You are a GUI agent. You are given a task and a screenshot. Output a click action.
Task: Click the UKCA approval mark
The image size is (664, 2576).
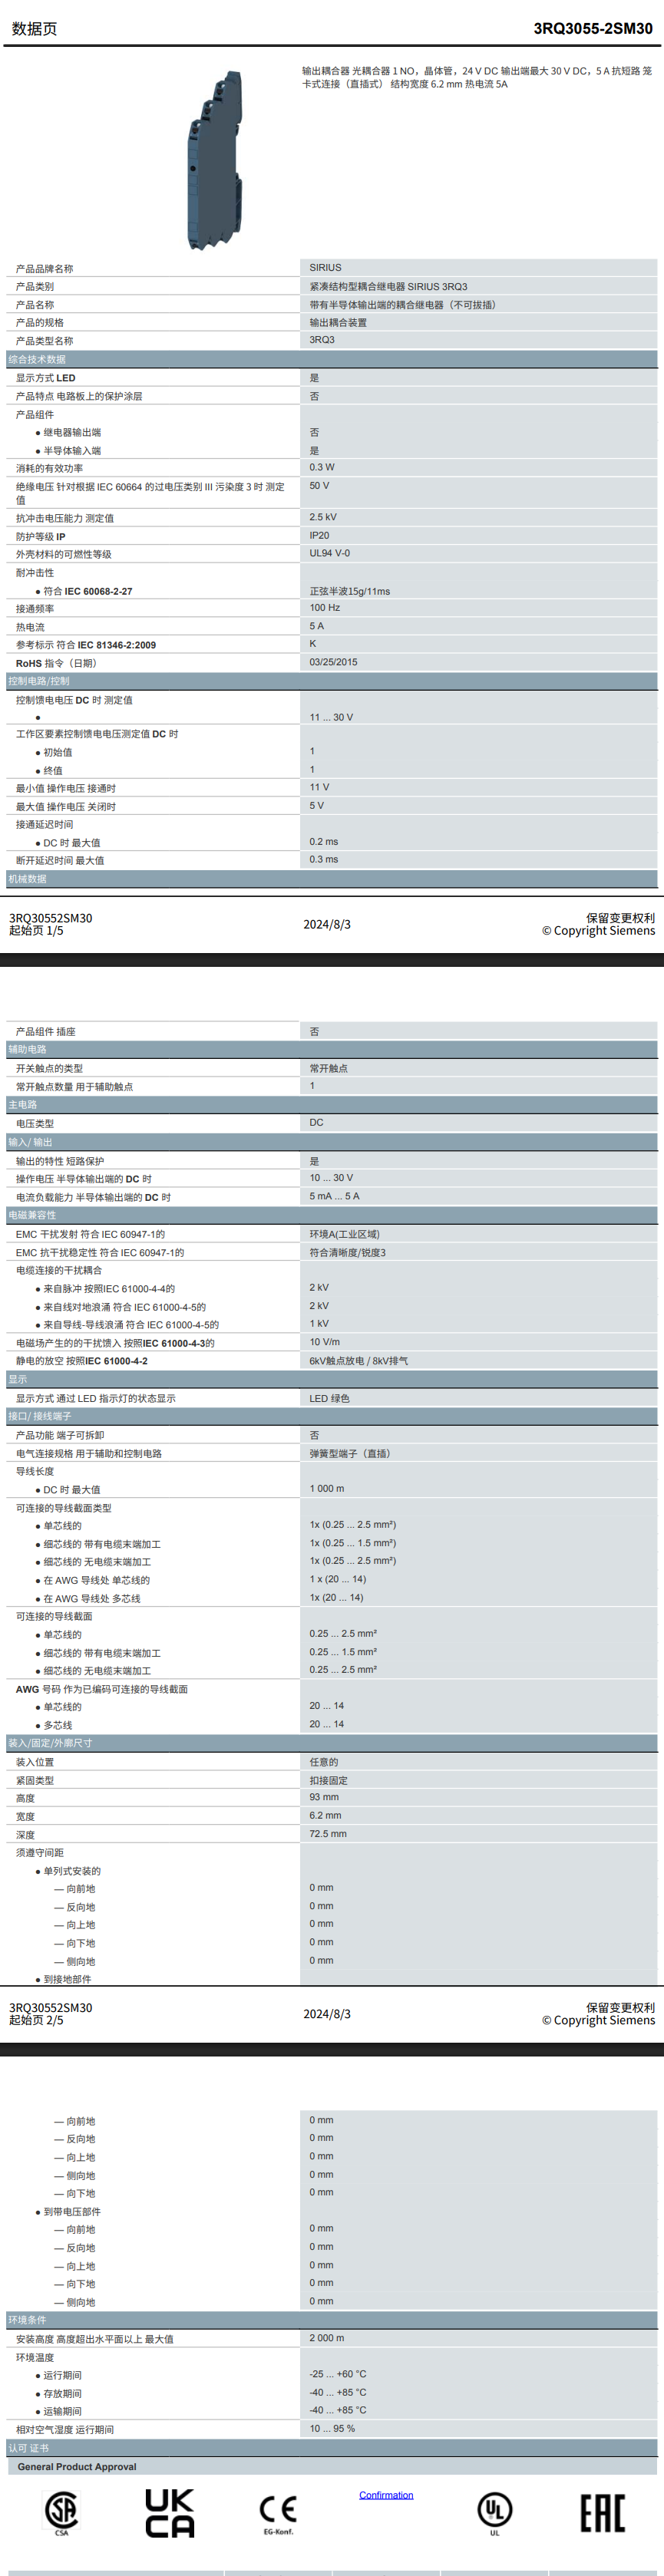pyautogui.click(x=169, y=2512)
